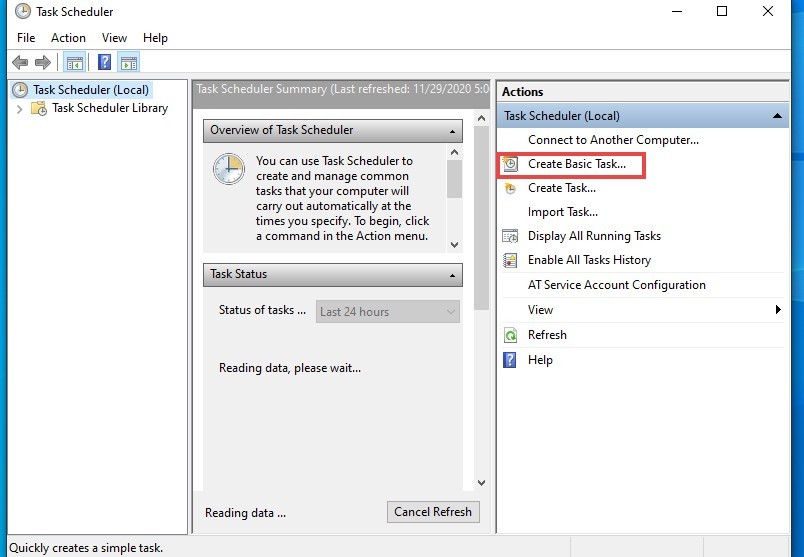Collapse the Overview of Task Scheduler section

[452, 131]
